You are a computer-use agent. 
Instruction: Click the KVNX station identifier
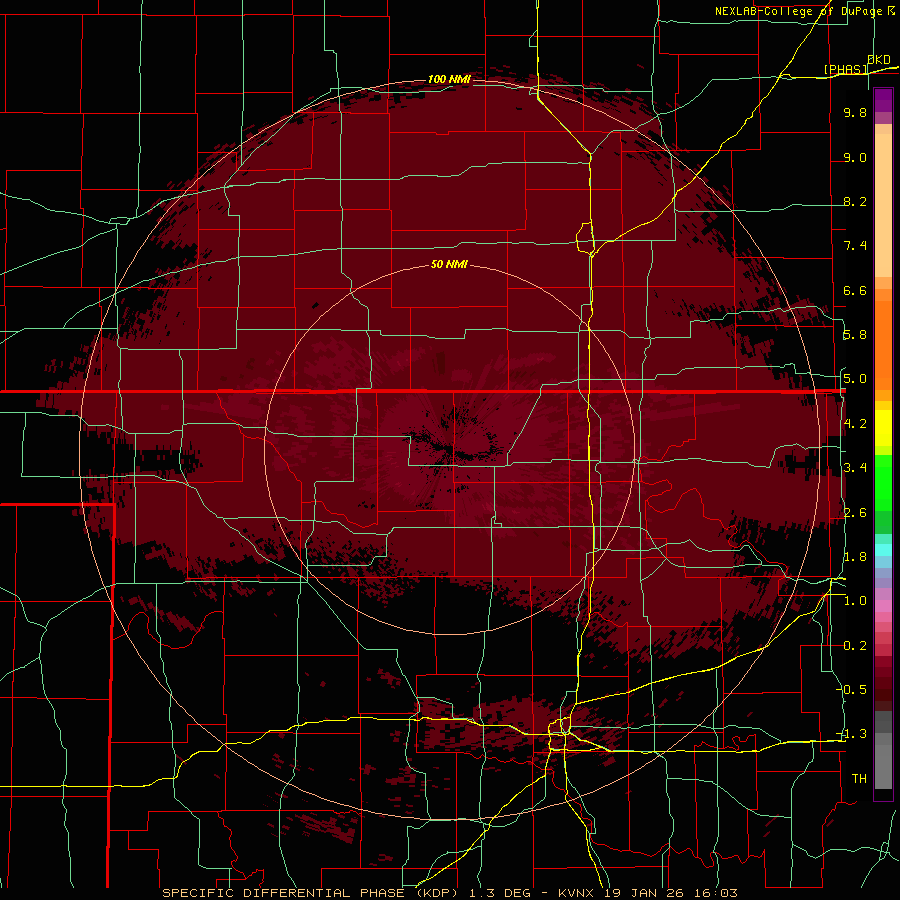[578, 893]
